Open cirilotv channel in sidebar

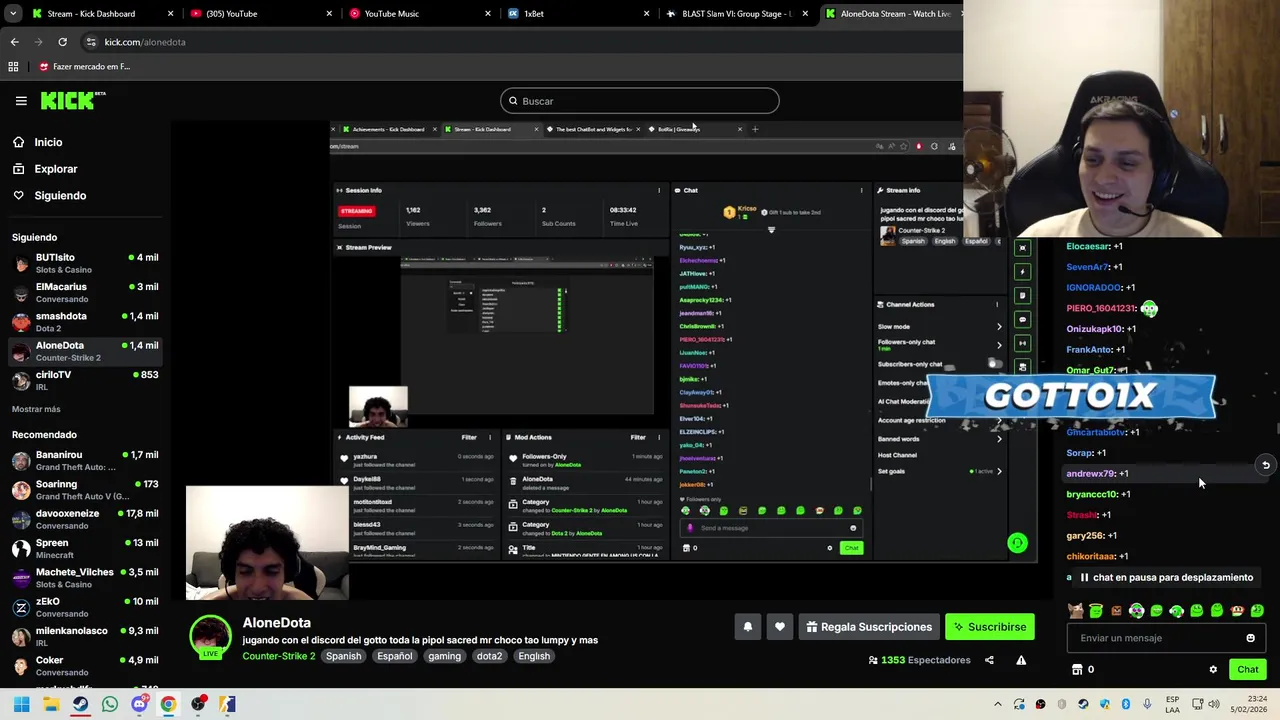pyautogui.click(x=85, y=380)
